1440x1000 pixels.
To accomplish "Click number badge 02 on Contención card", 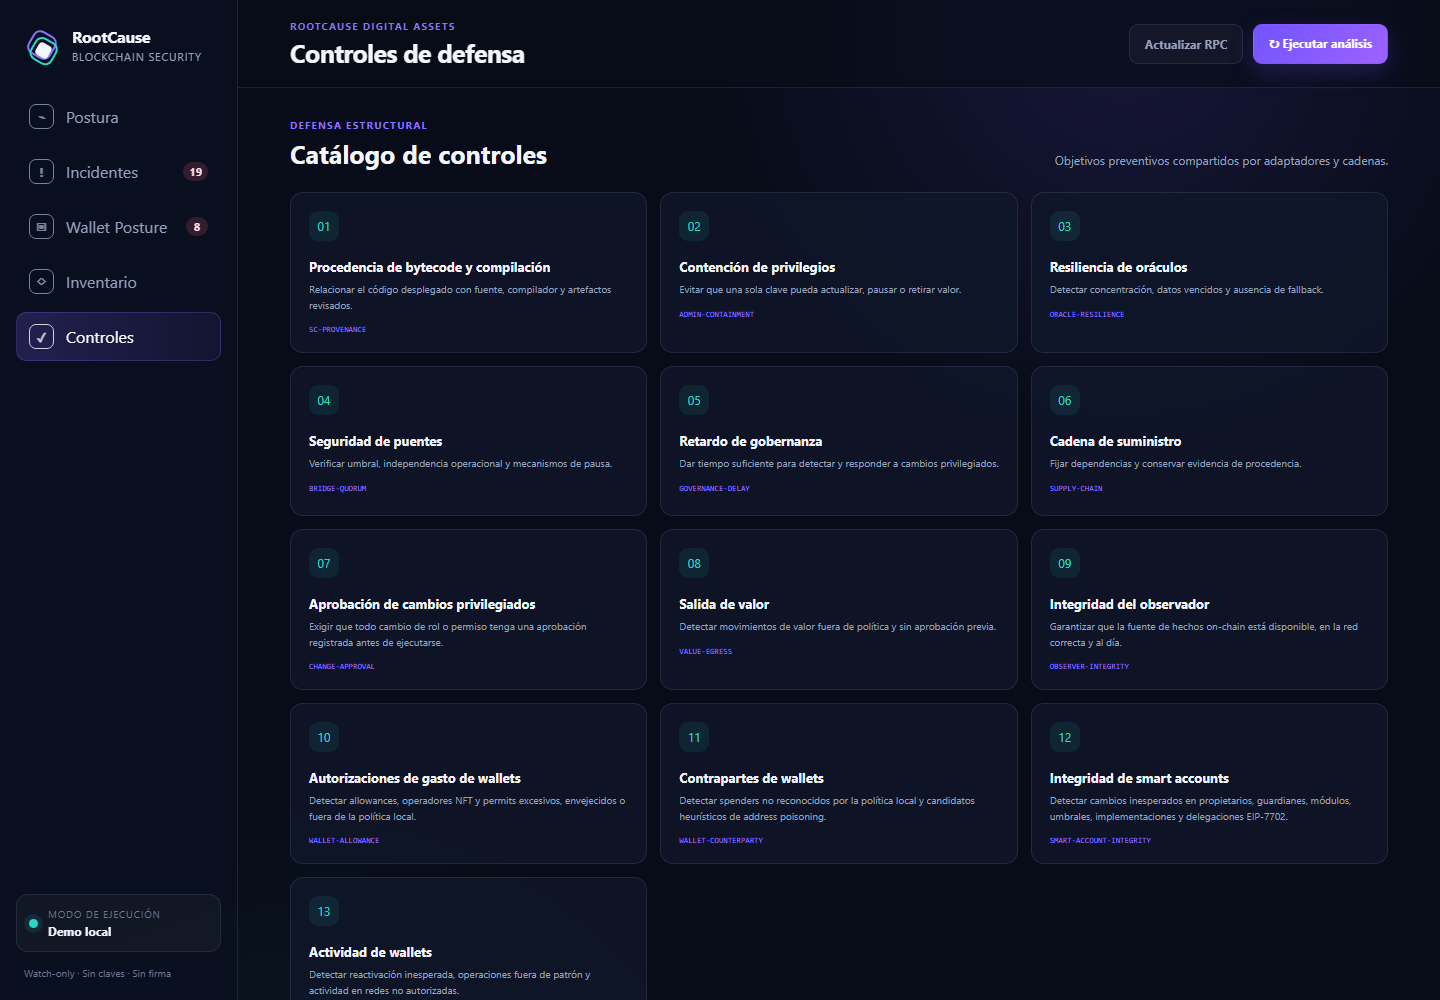I will point(694,227).
